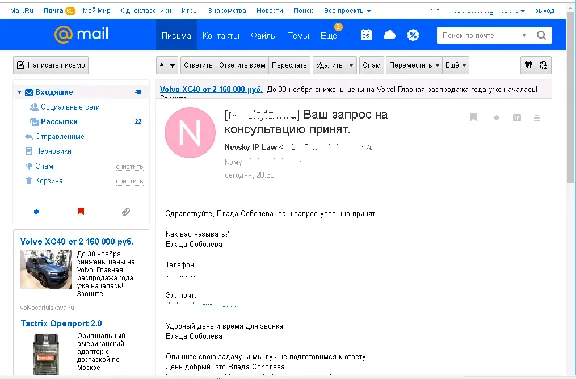
Task: Open the cloud storage icon in the header
Action: pyautogui.click(x=389, y=35)
